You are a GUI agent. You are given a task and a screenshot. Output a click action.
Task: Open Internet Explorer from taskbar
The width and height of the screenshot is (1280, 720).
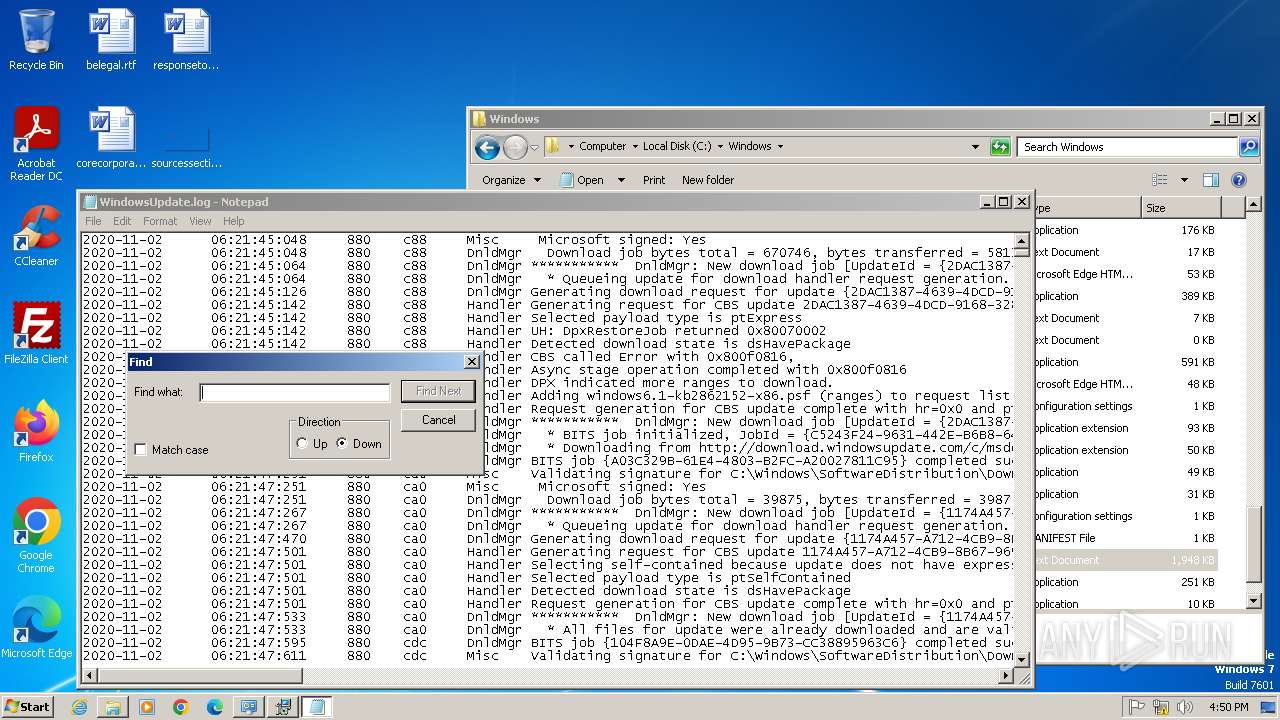(x=79, y=707)
